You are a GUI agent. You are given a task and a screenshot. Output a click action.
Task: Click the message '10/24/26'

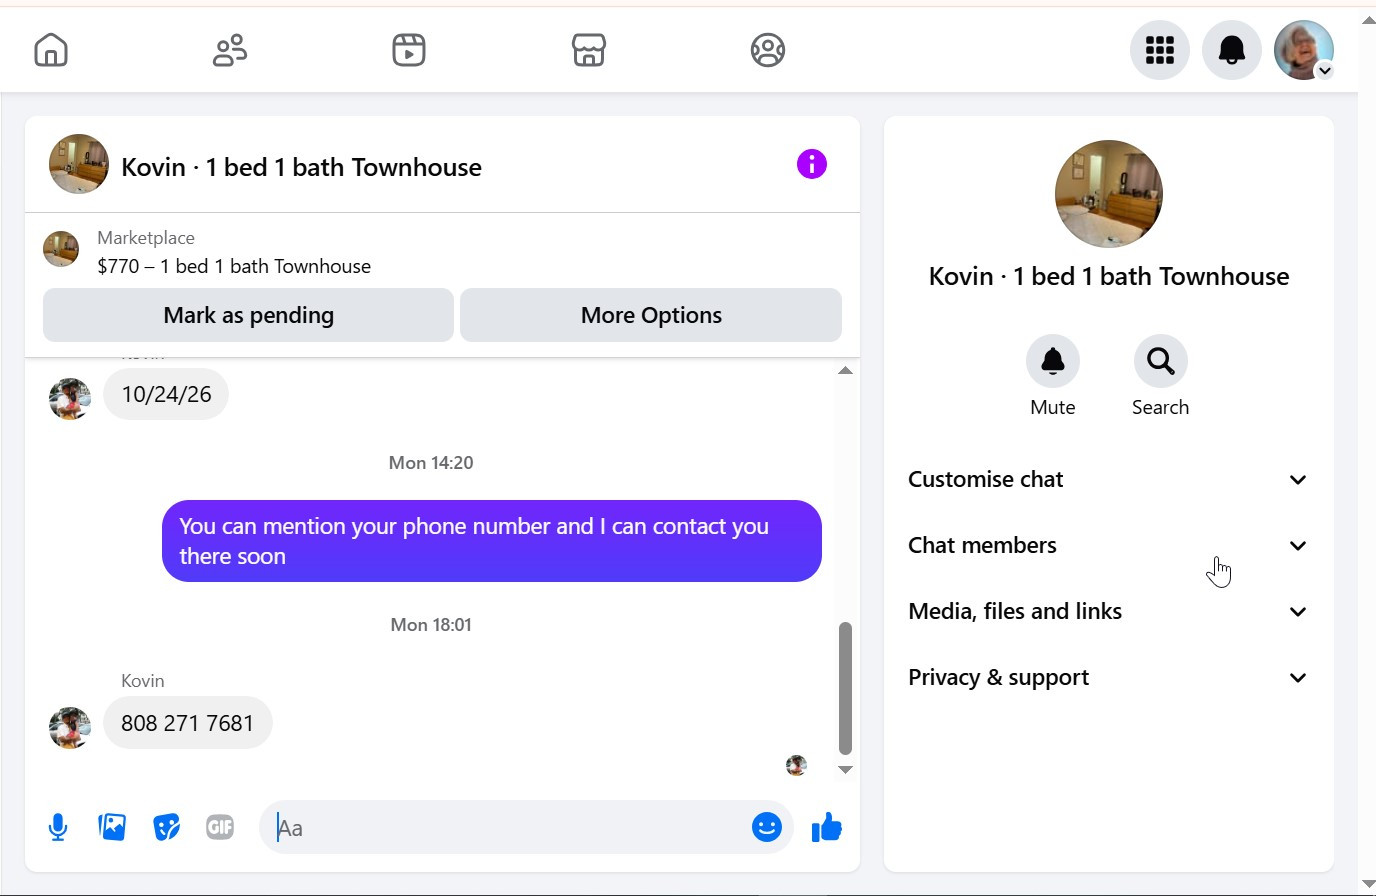166,394
